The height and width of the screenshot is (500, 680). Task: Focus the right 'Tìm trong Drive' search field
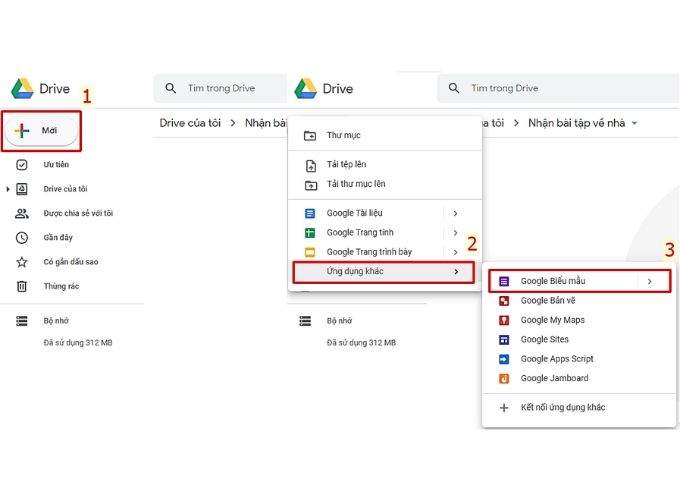pos(559,88)
